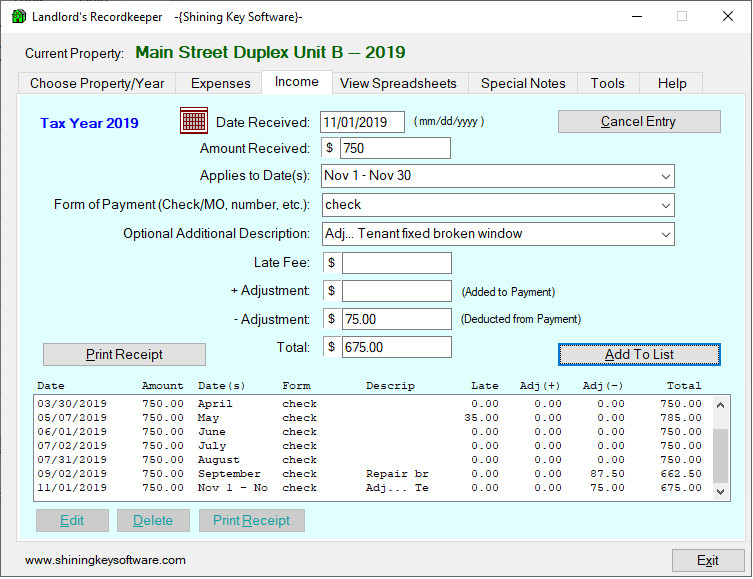
Task: Open the Help tab
Action: [x=672, y=83]
